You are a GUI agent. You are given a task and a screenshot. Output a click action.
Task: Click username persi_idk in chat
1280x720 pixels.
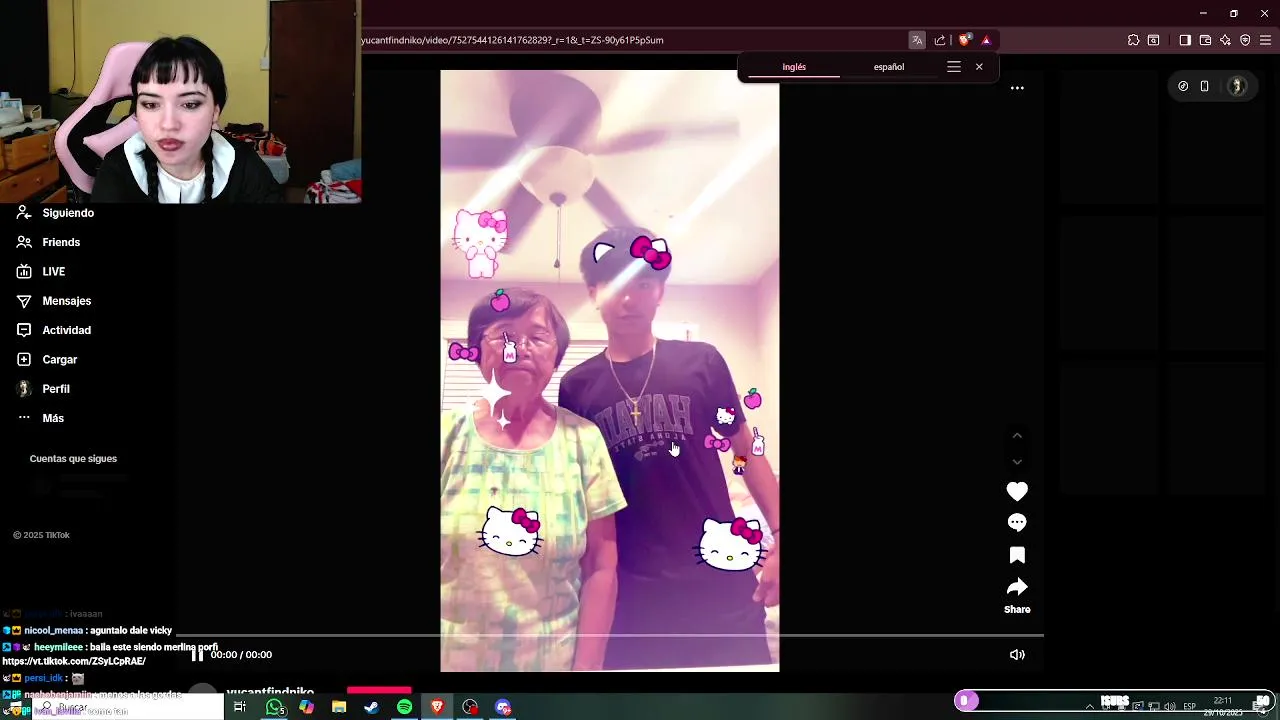[x=44, y=678]
